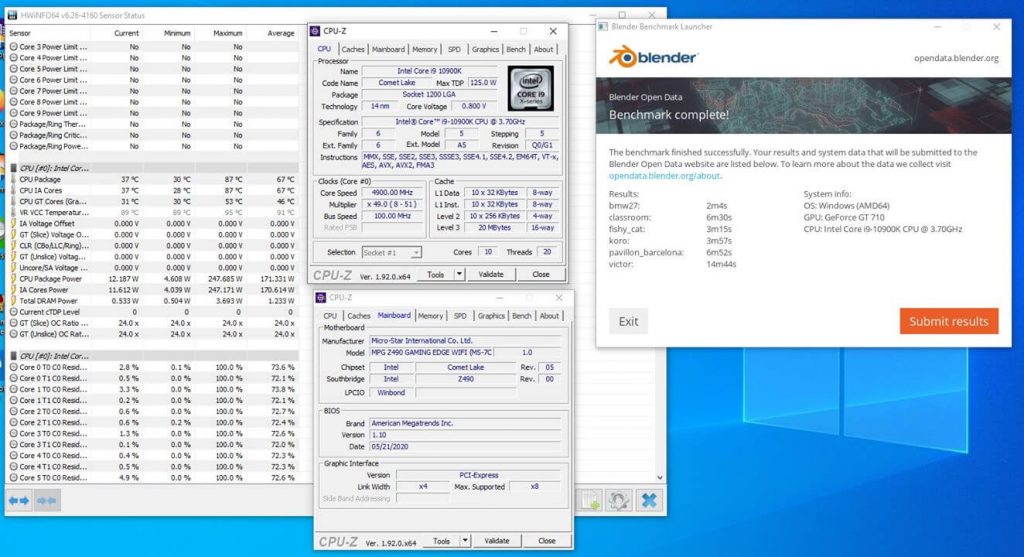Viewport: 1024px width, 557px height.
Task: Click the collapse columns arrows icon in HWiNFO
Action: pos(46,501)
